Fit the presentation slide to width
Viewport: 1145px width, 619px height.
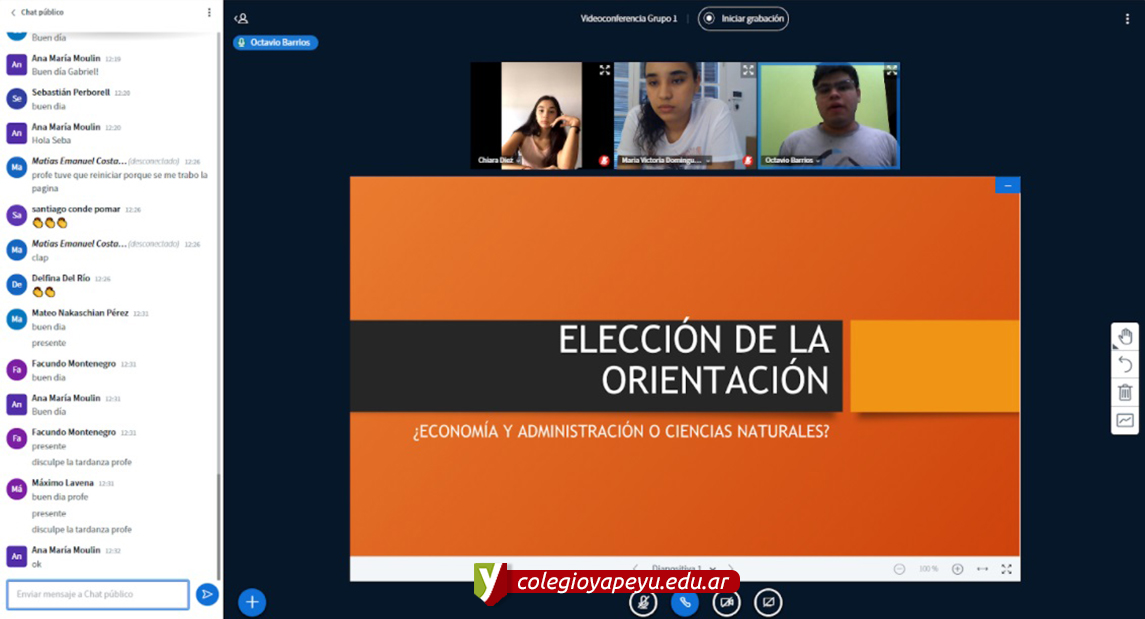coord(982,569)
